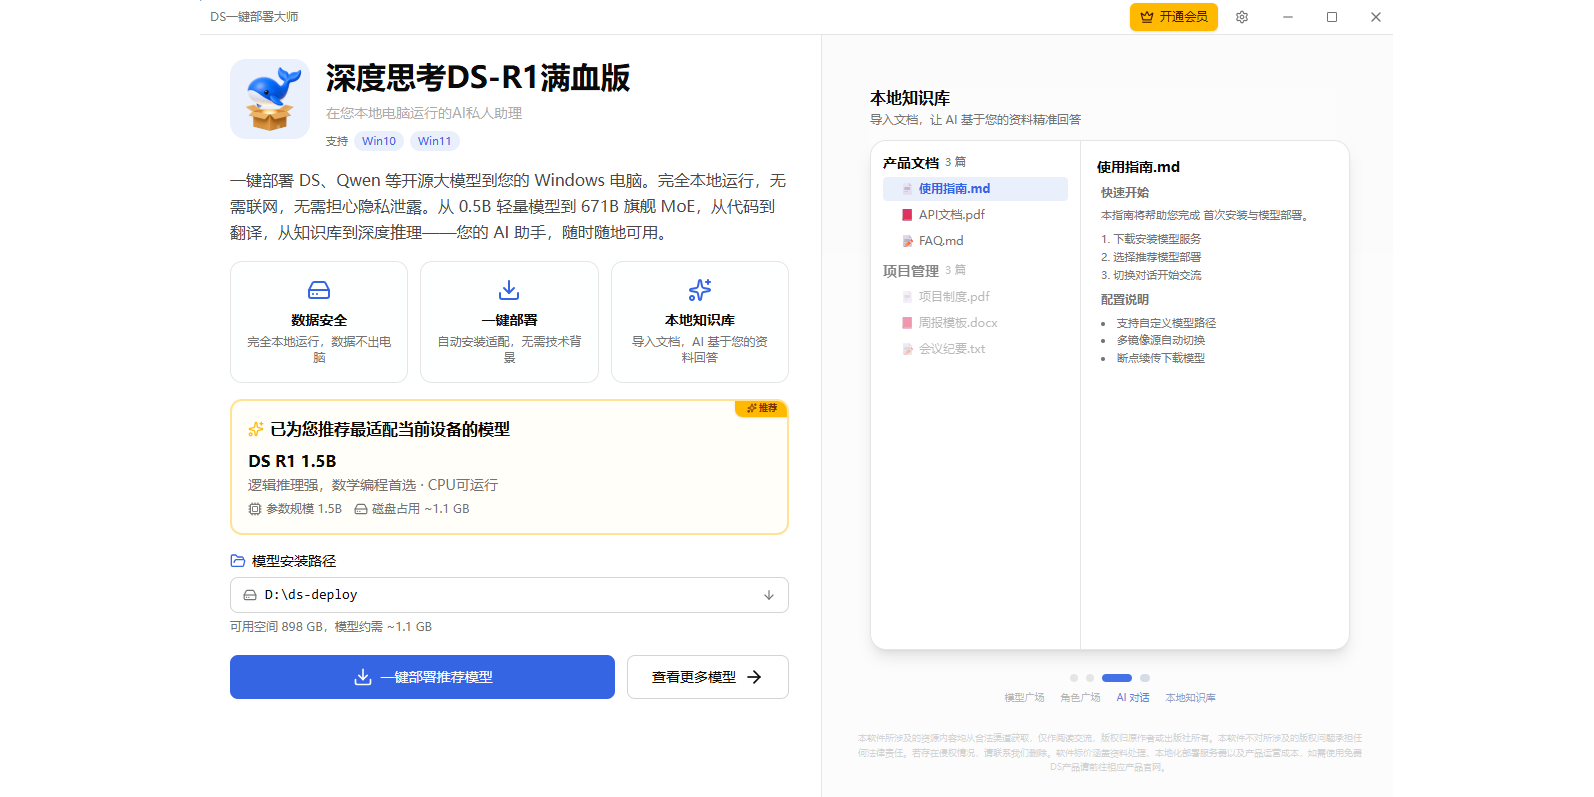
Task: Click the 本地知识库 sparkle icon
Action: click(x=700, y=290)
